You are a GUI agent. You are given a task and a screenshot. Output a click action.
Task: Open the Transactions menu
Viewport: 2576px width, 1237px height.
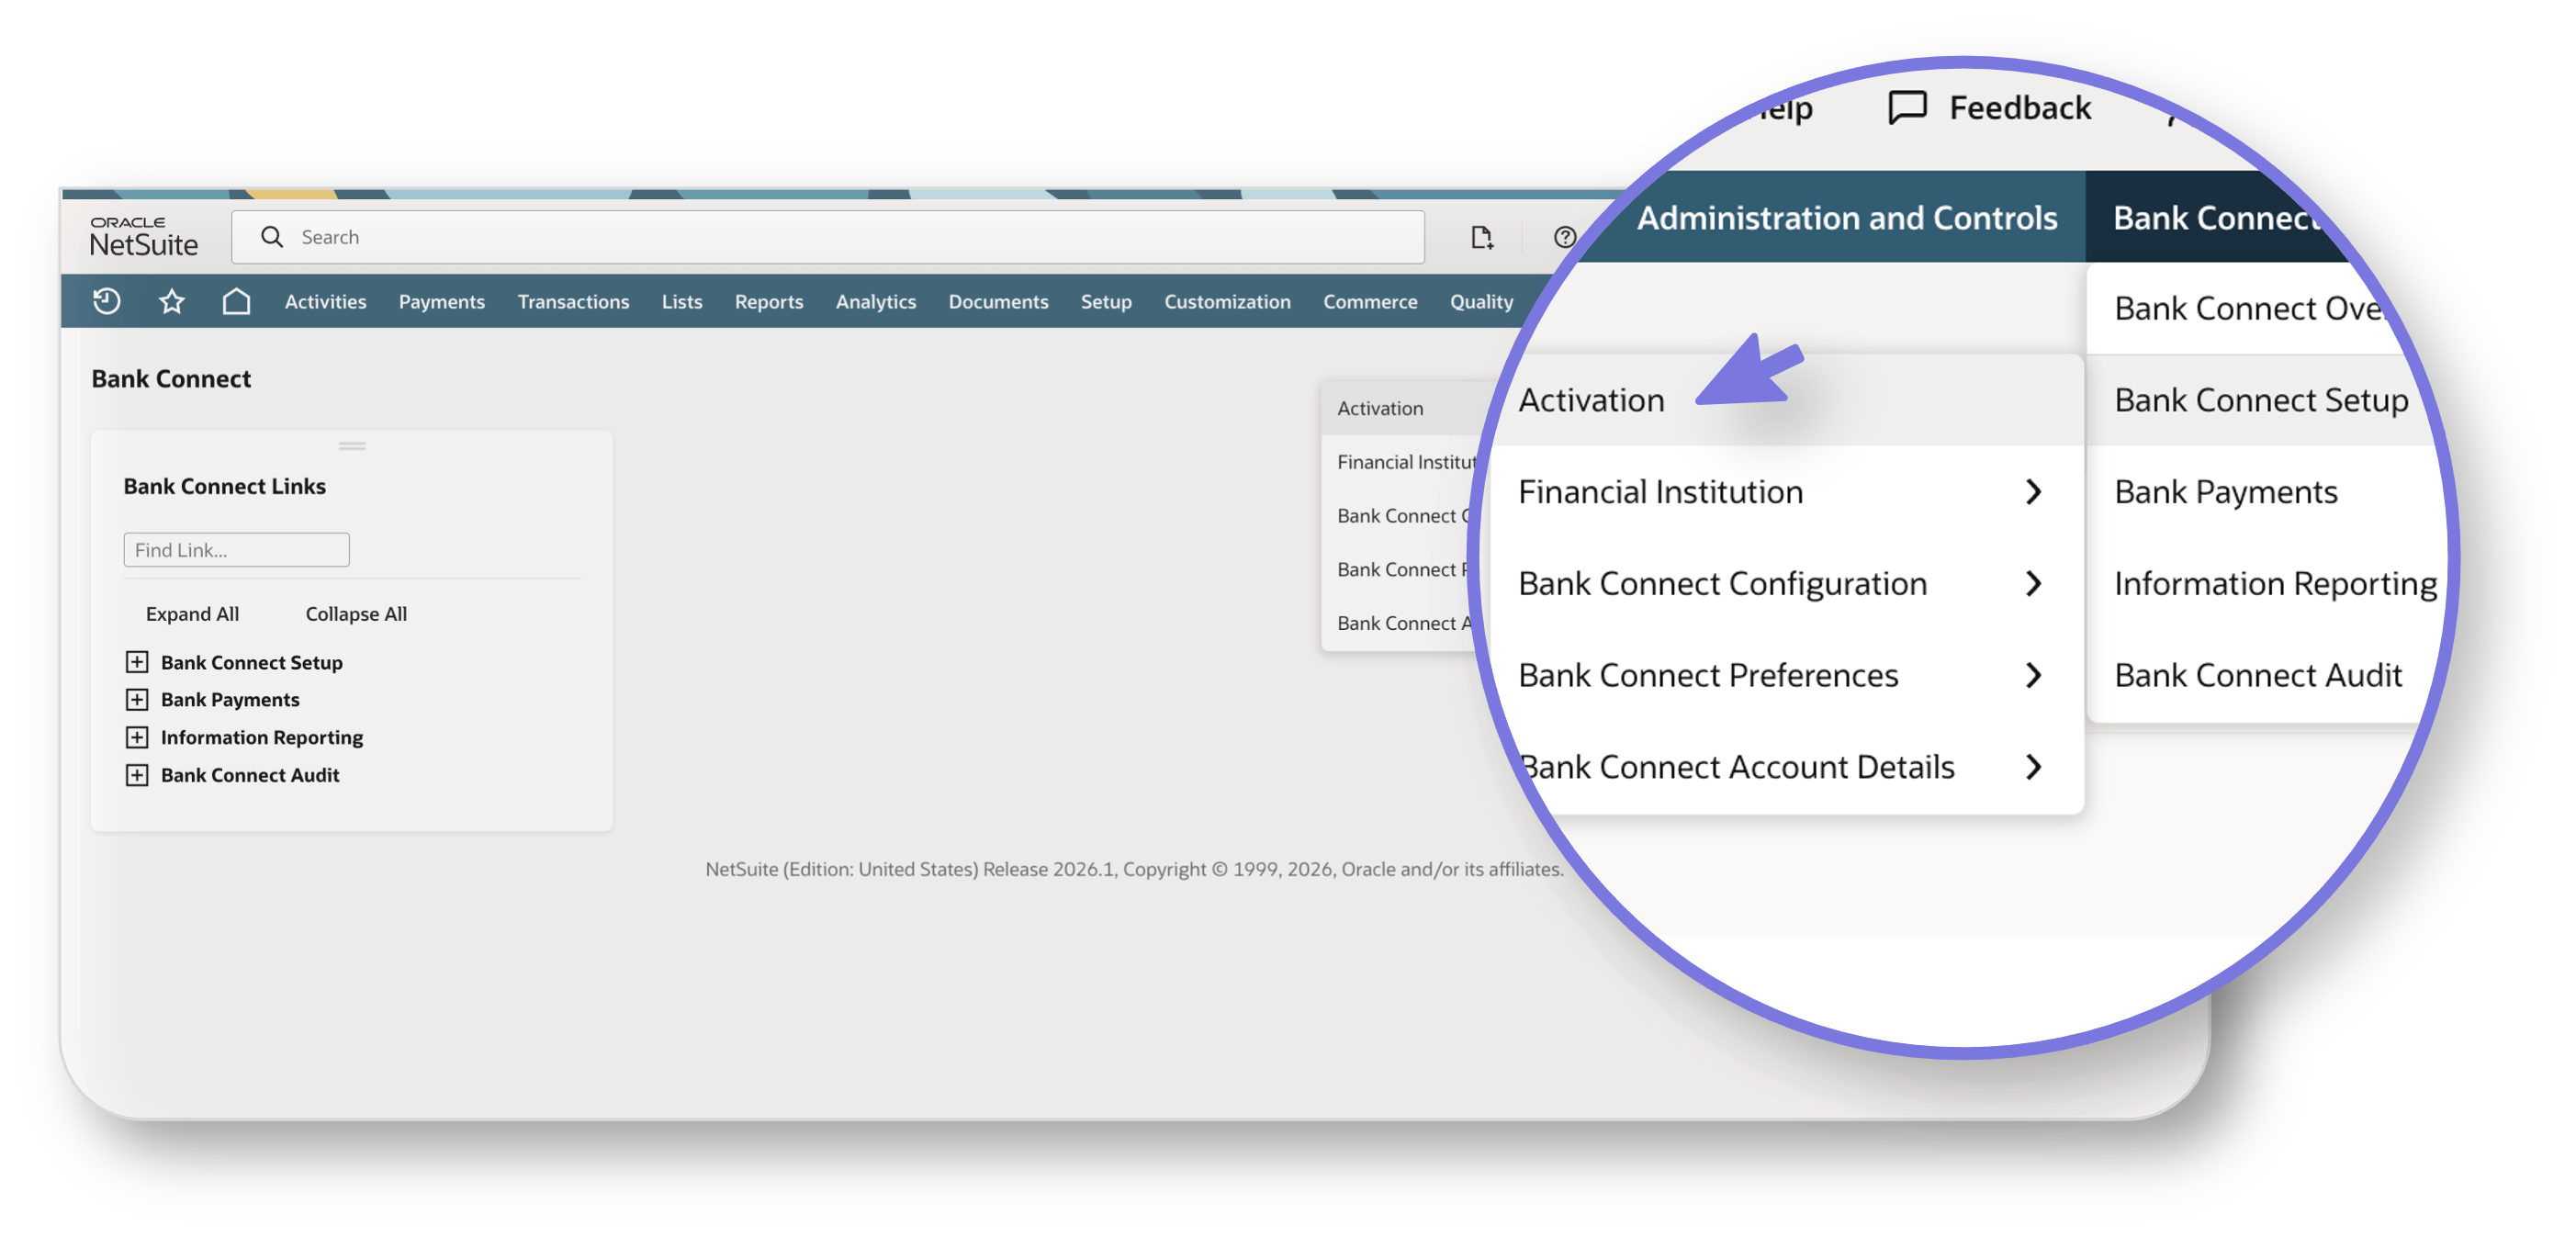coord(573,301)
